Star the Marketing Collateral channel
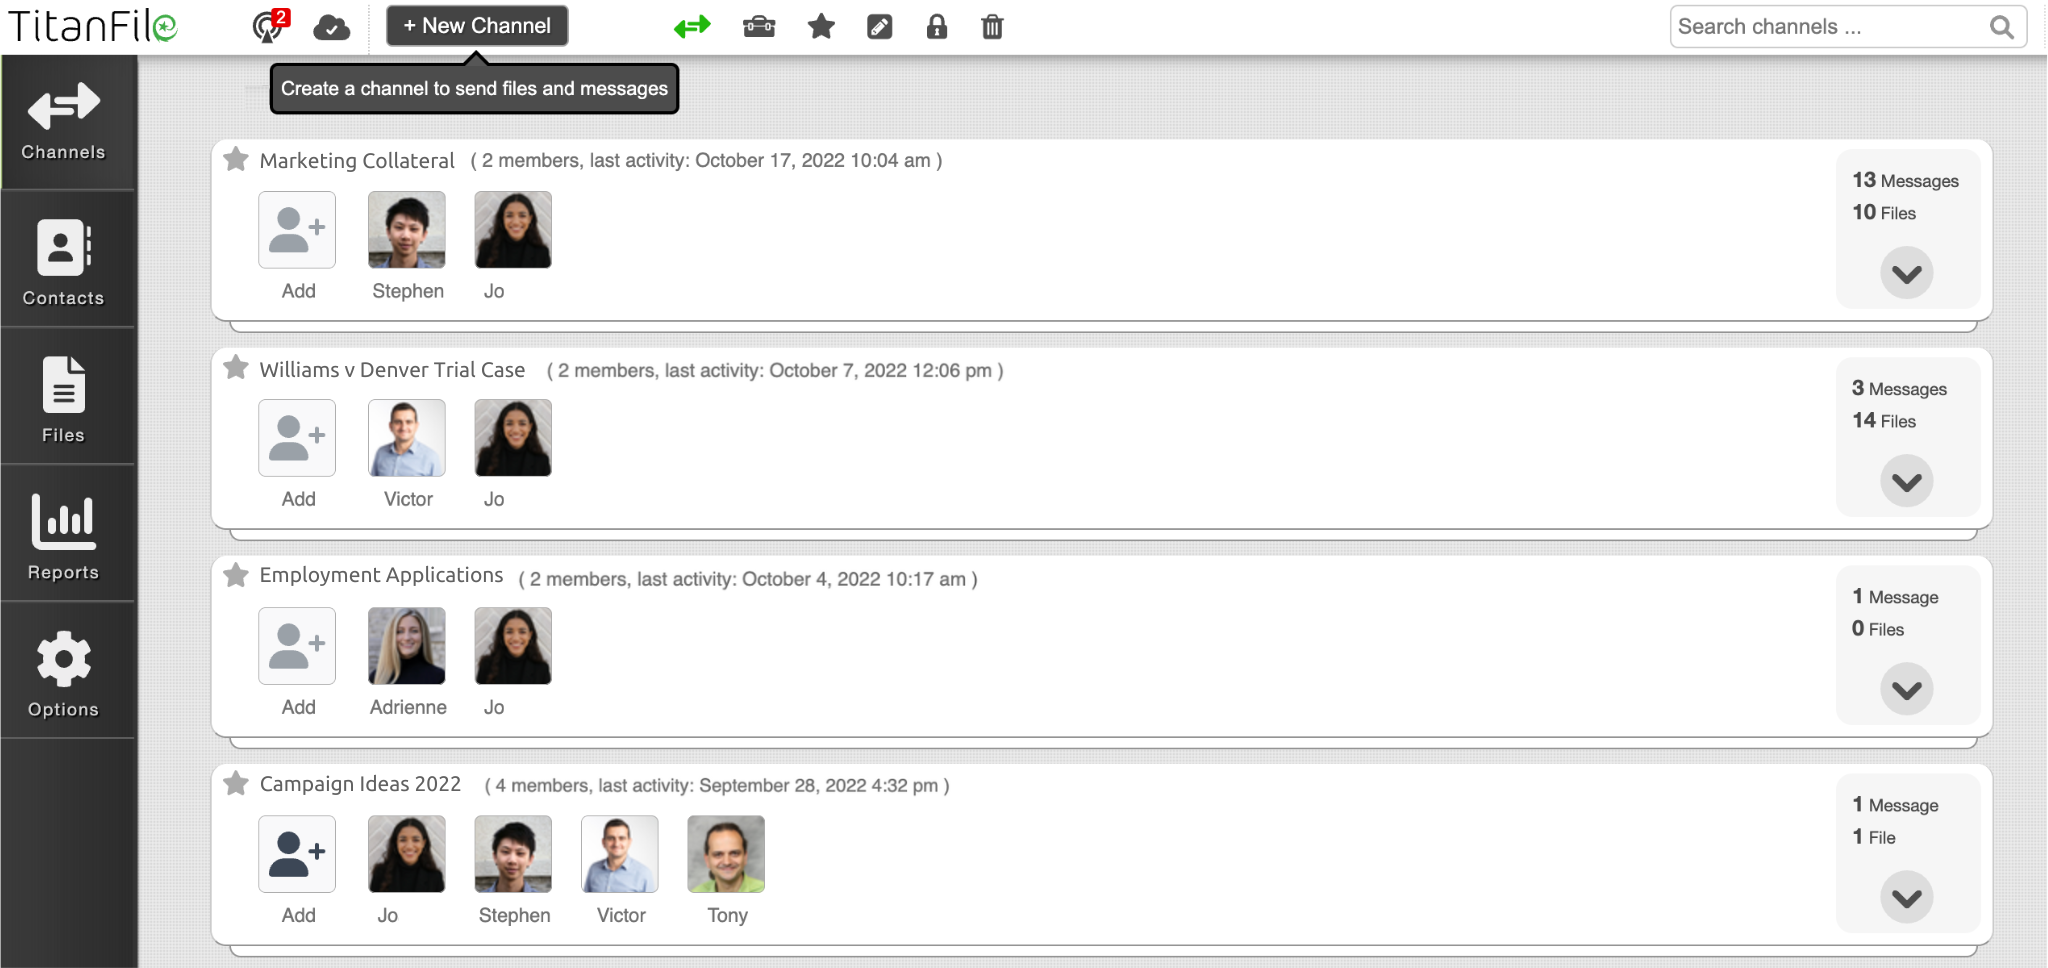2048x968 pixels. pyautogui.click(x=236, y=160)
